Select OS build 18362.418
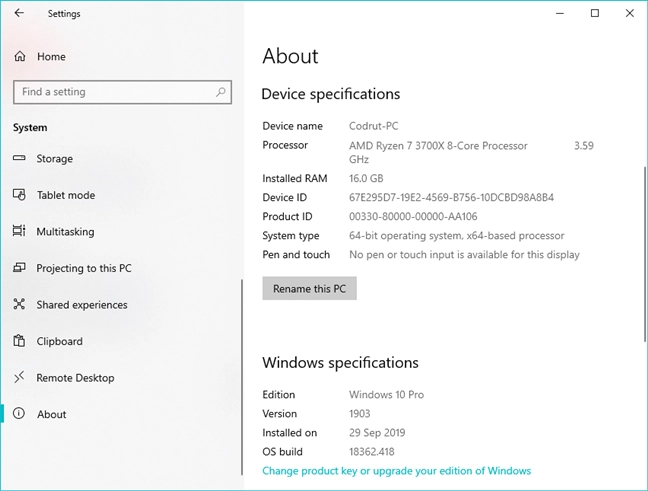The image size is (648, 491). pyautogui.click(x=372, y=452)
